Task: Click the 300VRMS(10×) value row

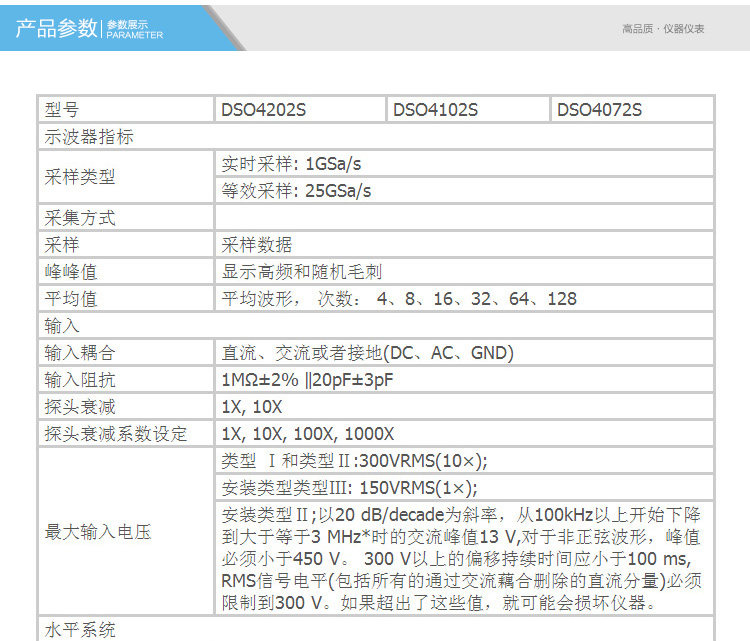Action: 464,461
